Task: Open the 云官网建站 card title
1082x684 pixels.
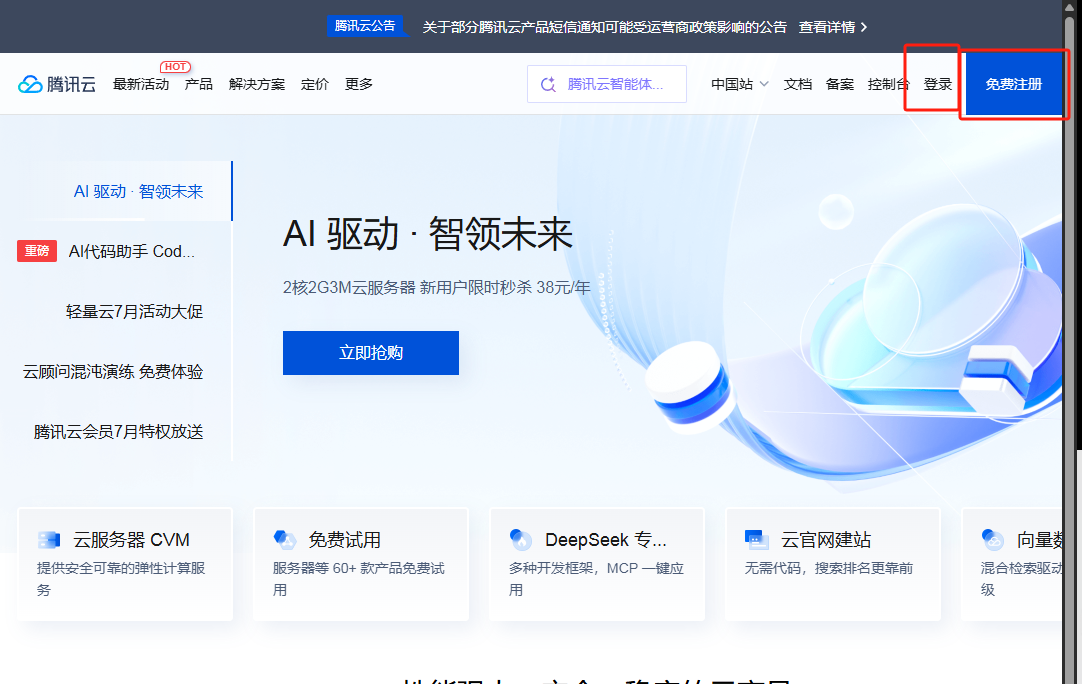Action: (826, 540)
